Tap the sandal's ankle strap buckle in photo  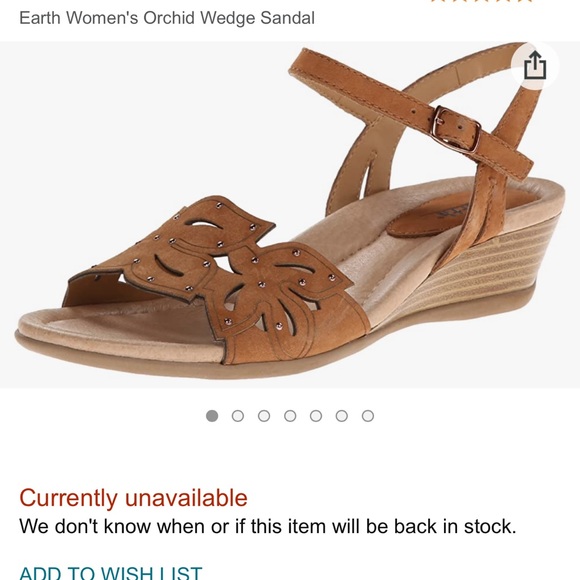[x=457, y=128]
